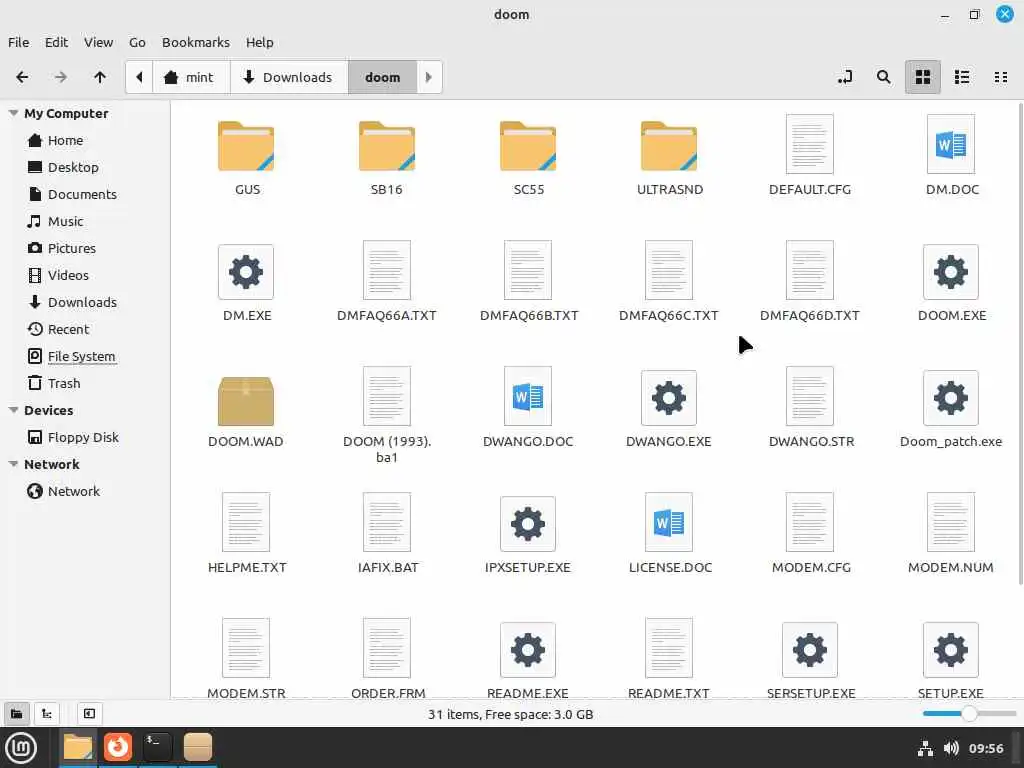Switch to icon view

(923, 77)
